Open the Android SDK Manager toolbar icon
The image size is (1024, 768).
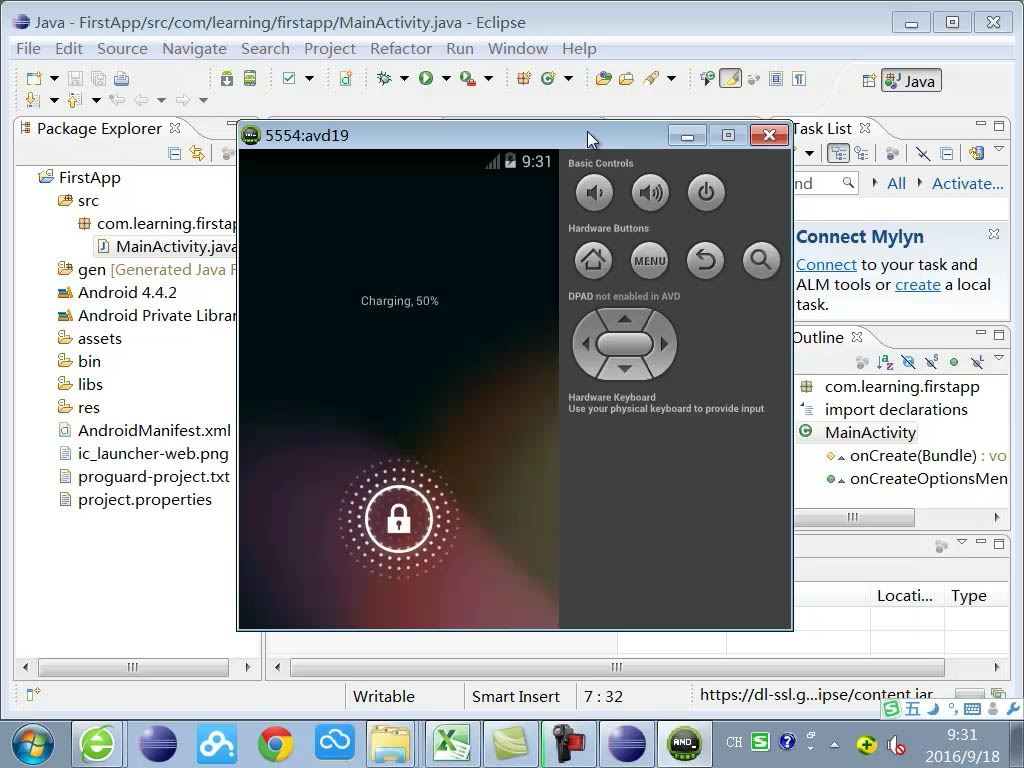pyautogui.click(x=227, y=79)
